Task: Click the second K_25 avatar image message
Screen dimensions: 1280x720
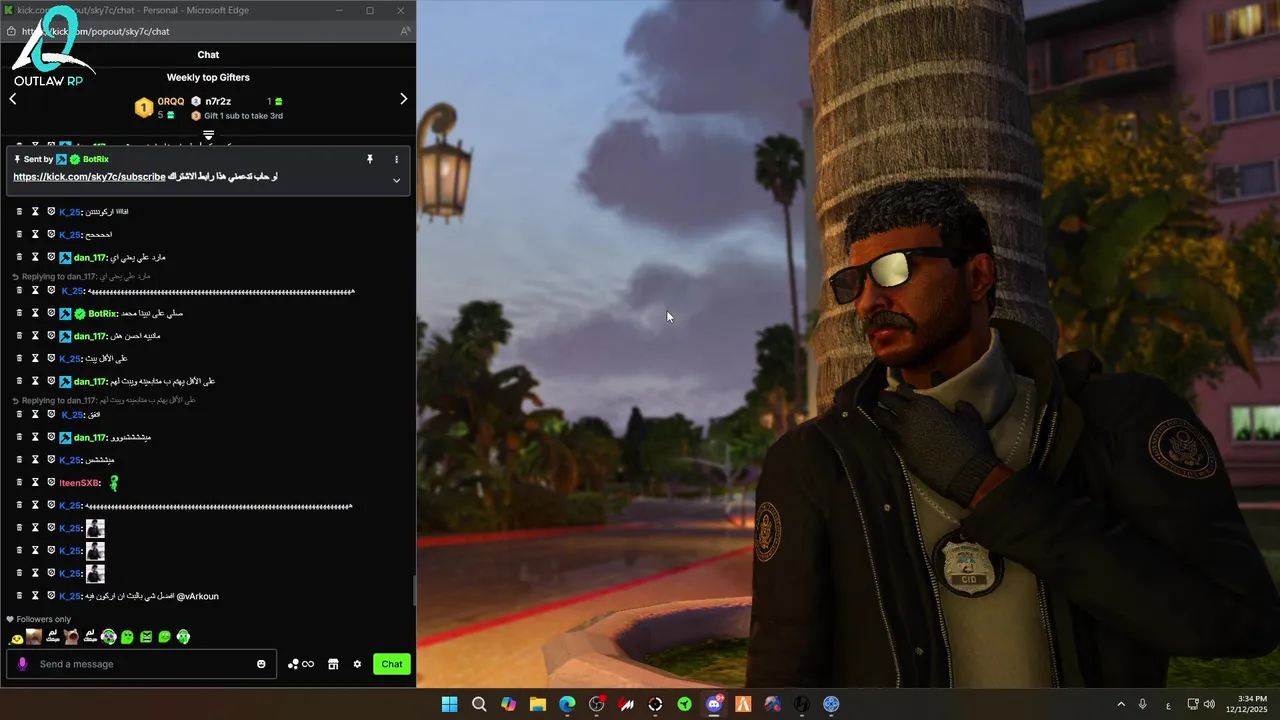Action: coord(95,551)
